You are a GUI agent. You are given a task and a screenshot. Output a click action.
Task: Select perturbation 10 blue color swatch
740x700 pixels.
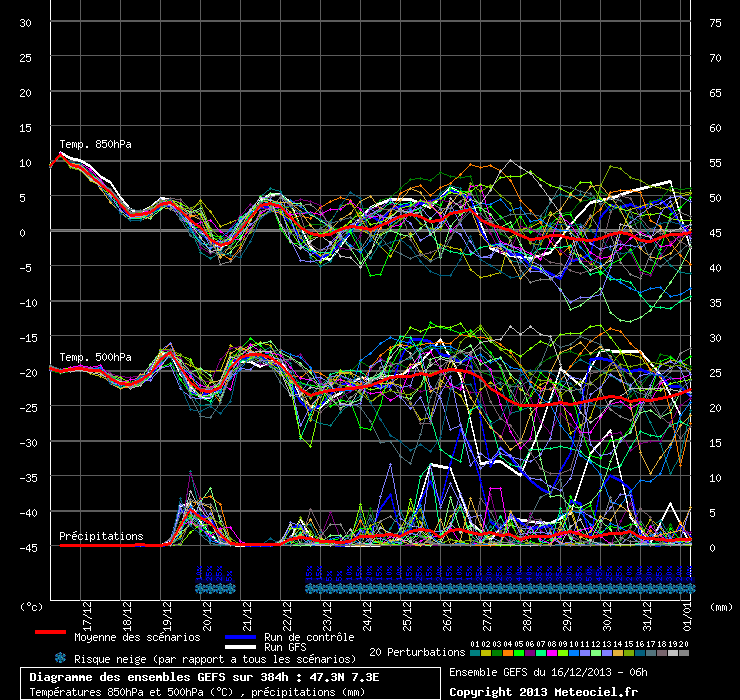pos(573,652)
